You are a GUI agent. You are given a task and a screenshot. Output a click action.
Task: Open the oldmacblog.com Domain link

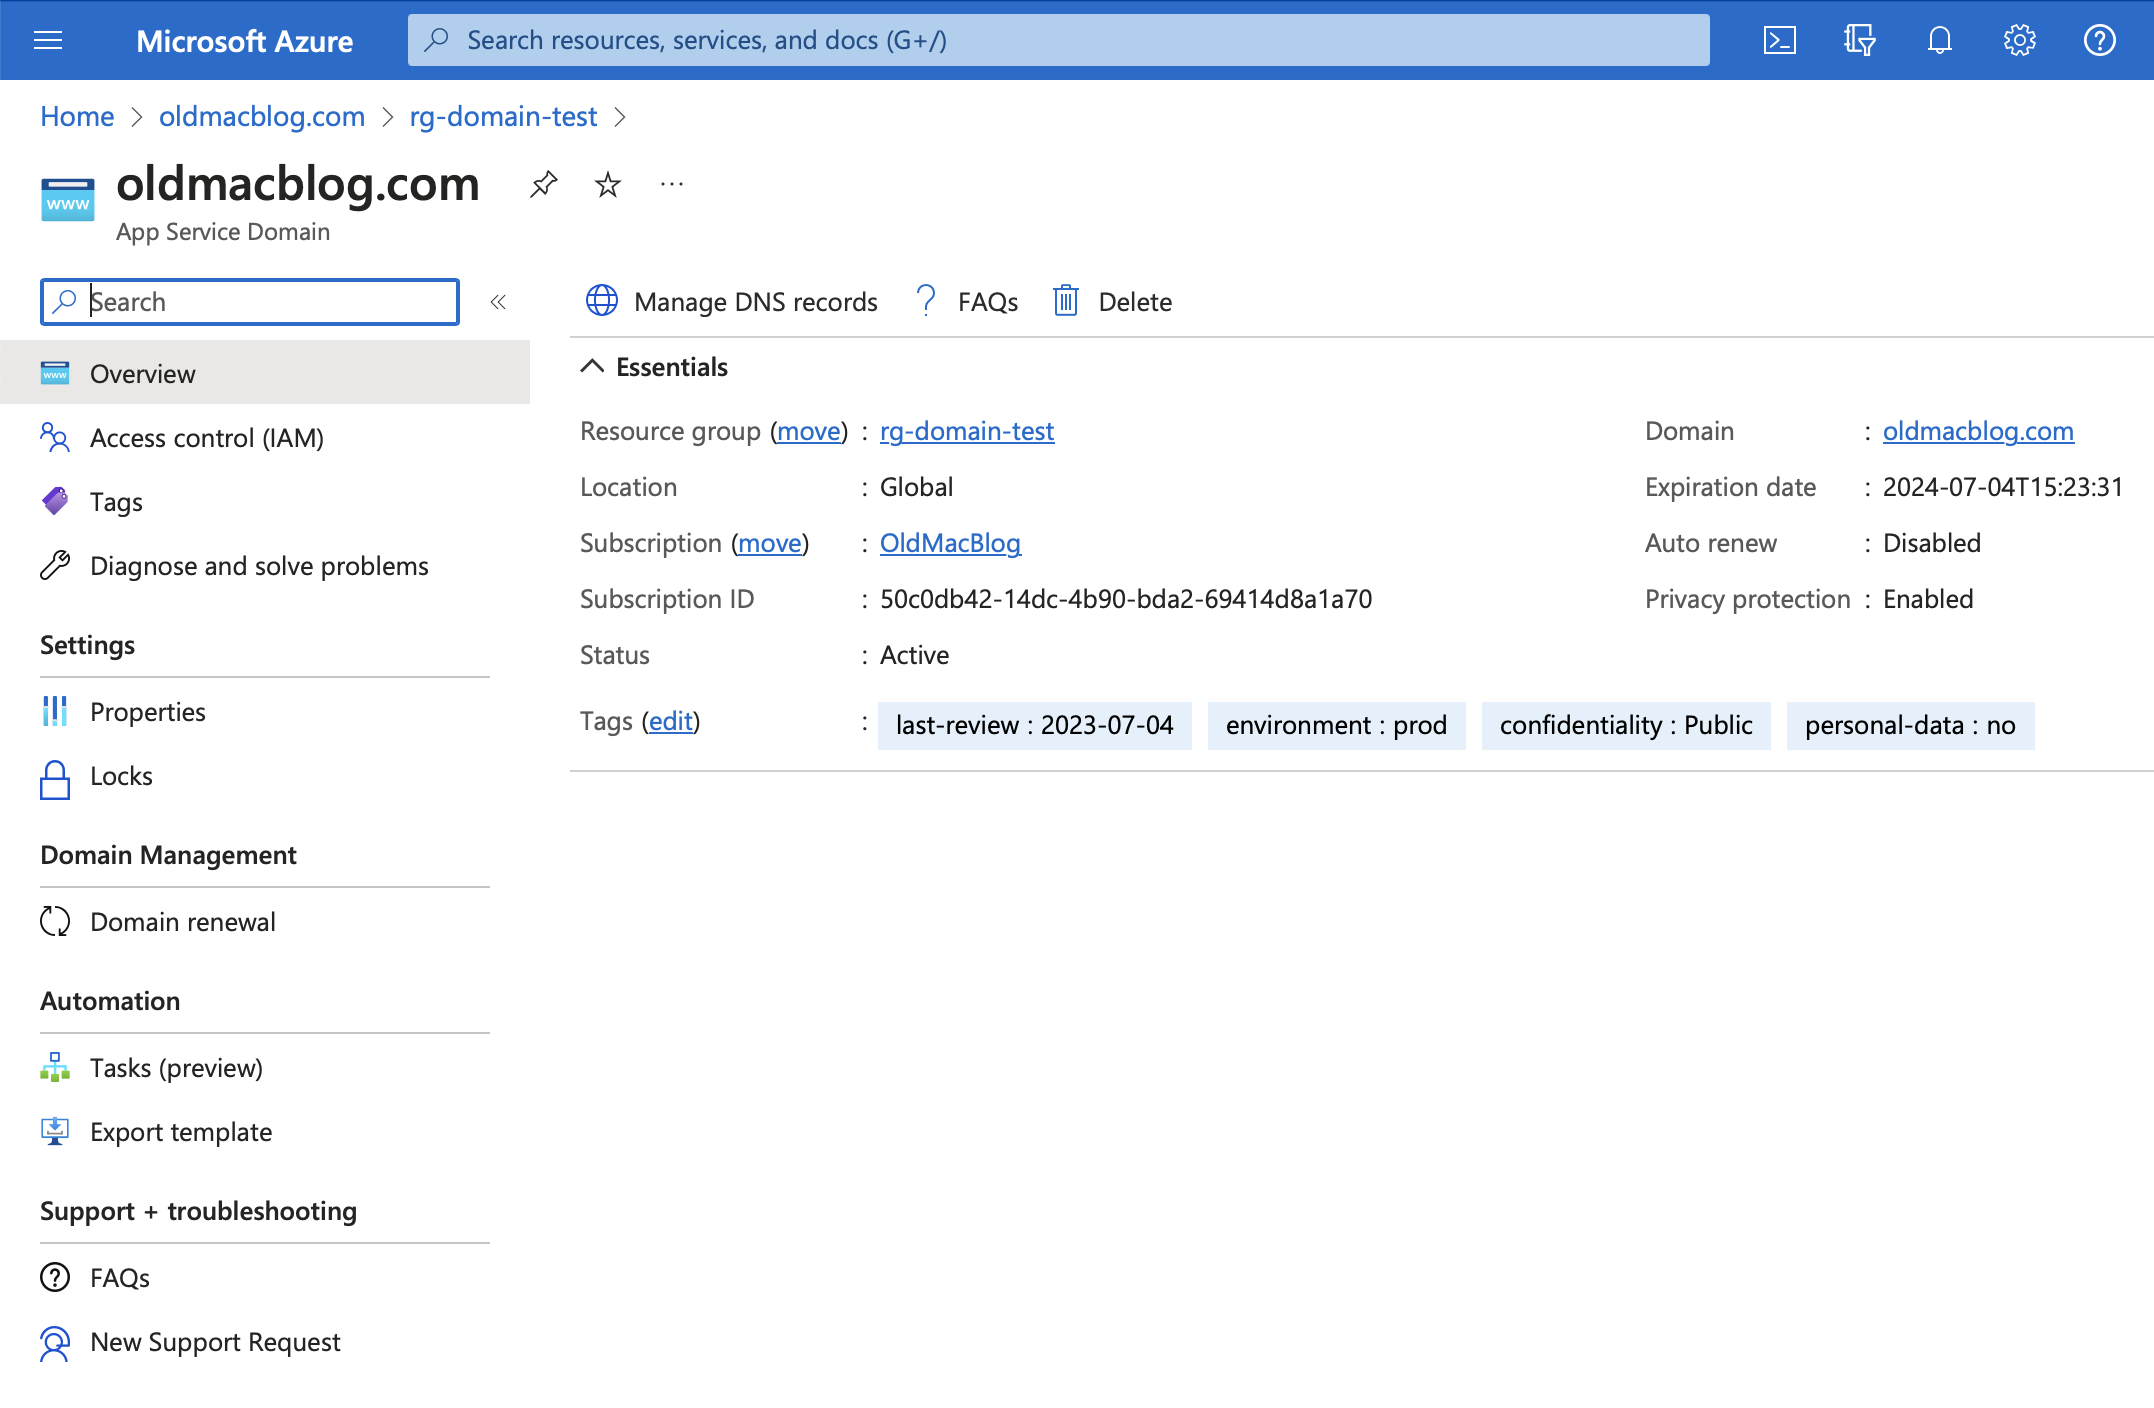coord(1978,431)
